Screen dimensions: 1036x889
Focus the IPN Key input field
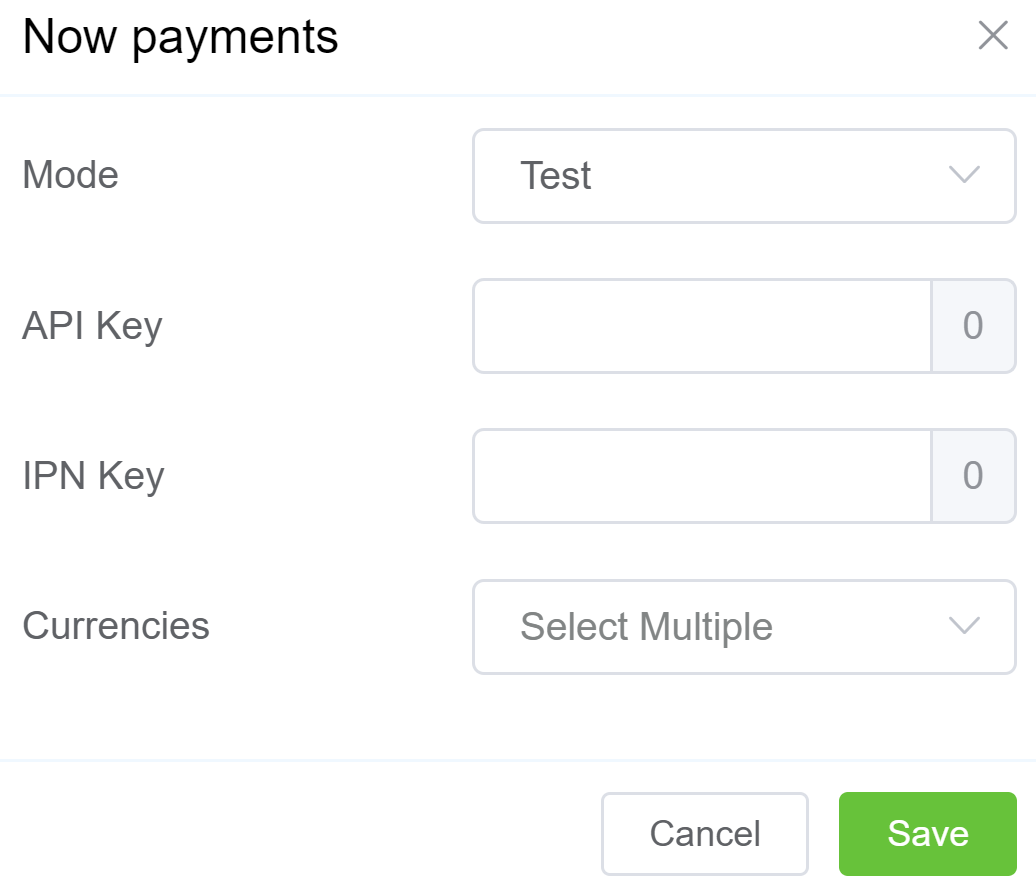pyautogui.click(x=702, y=476)
